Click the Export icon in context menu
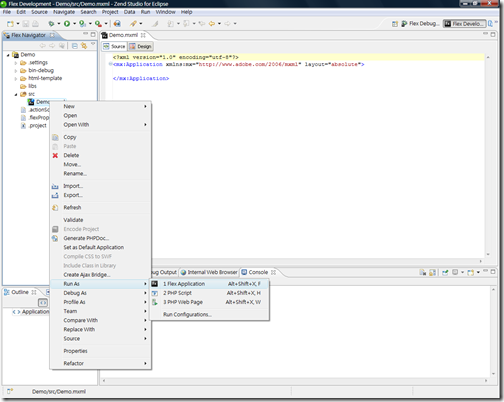Image resolution: width=504 pixels, height=402 pixels. coord(55,195)
